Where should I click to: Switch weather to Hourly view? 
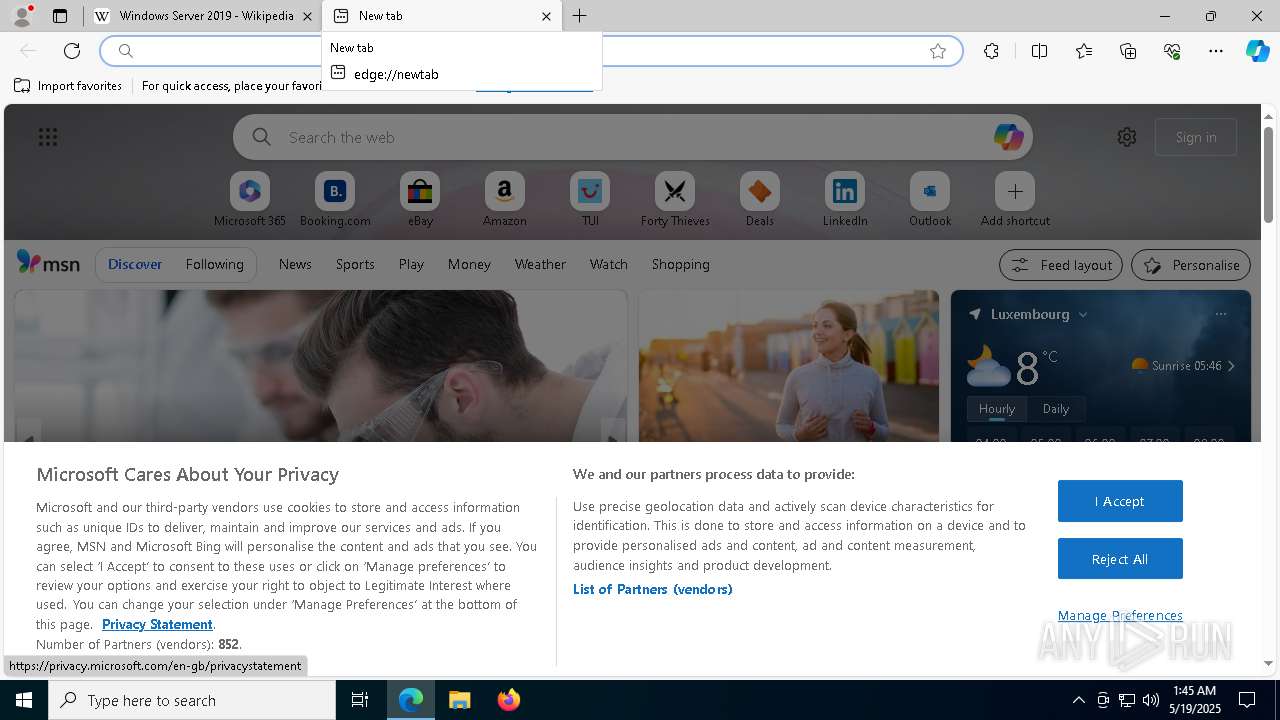pyautogui.click(x=997, y=409)
